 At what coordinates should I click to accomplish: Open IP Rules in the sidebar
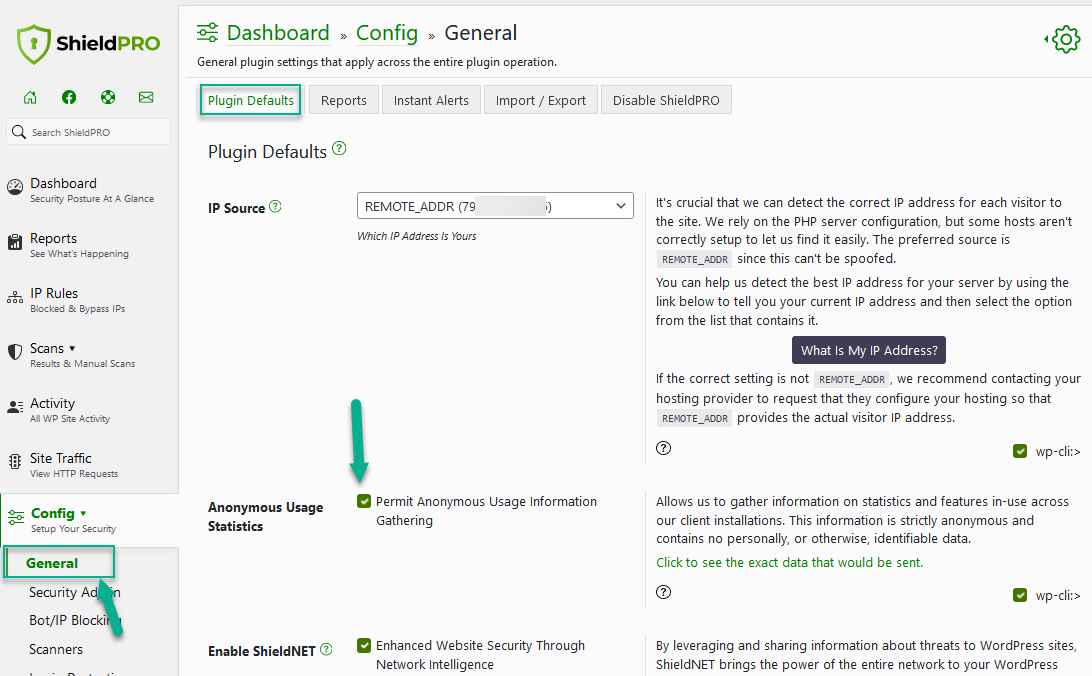(x=54, y=294)
